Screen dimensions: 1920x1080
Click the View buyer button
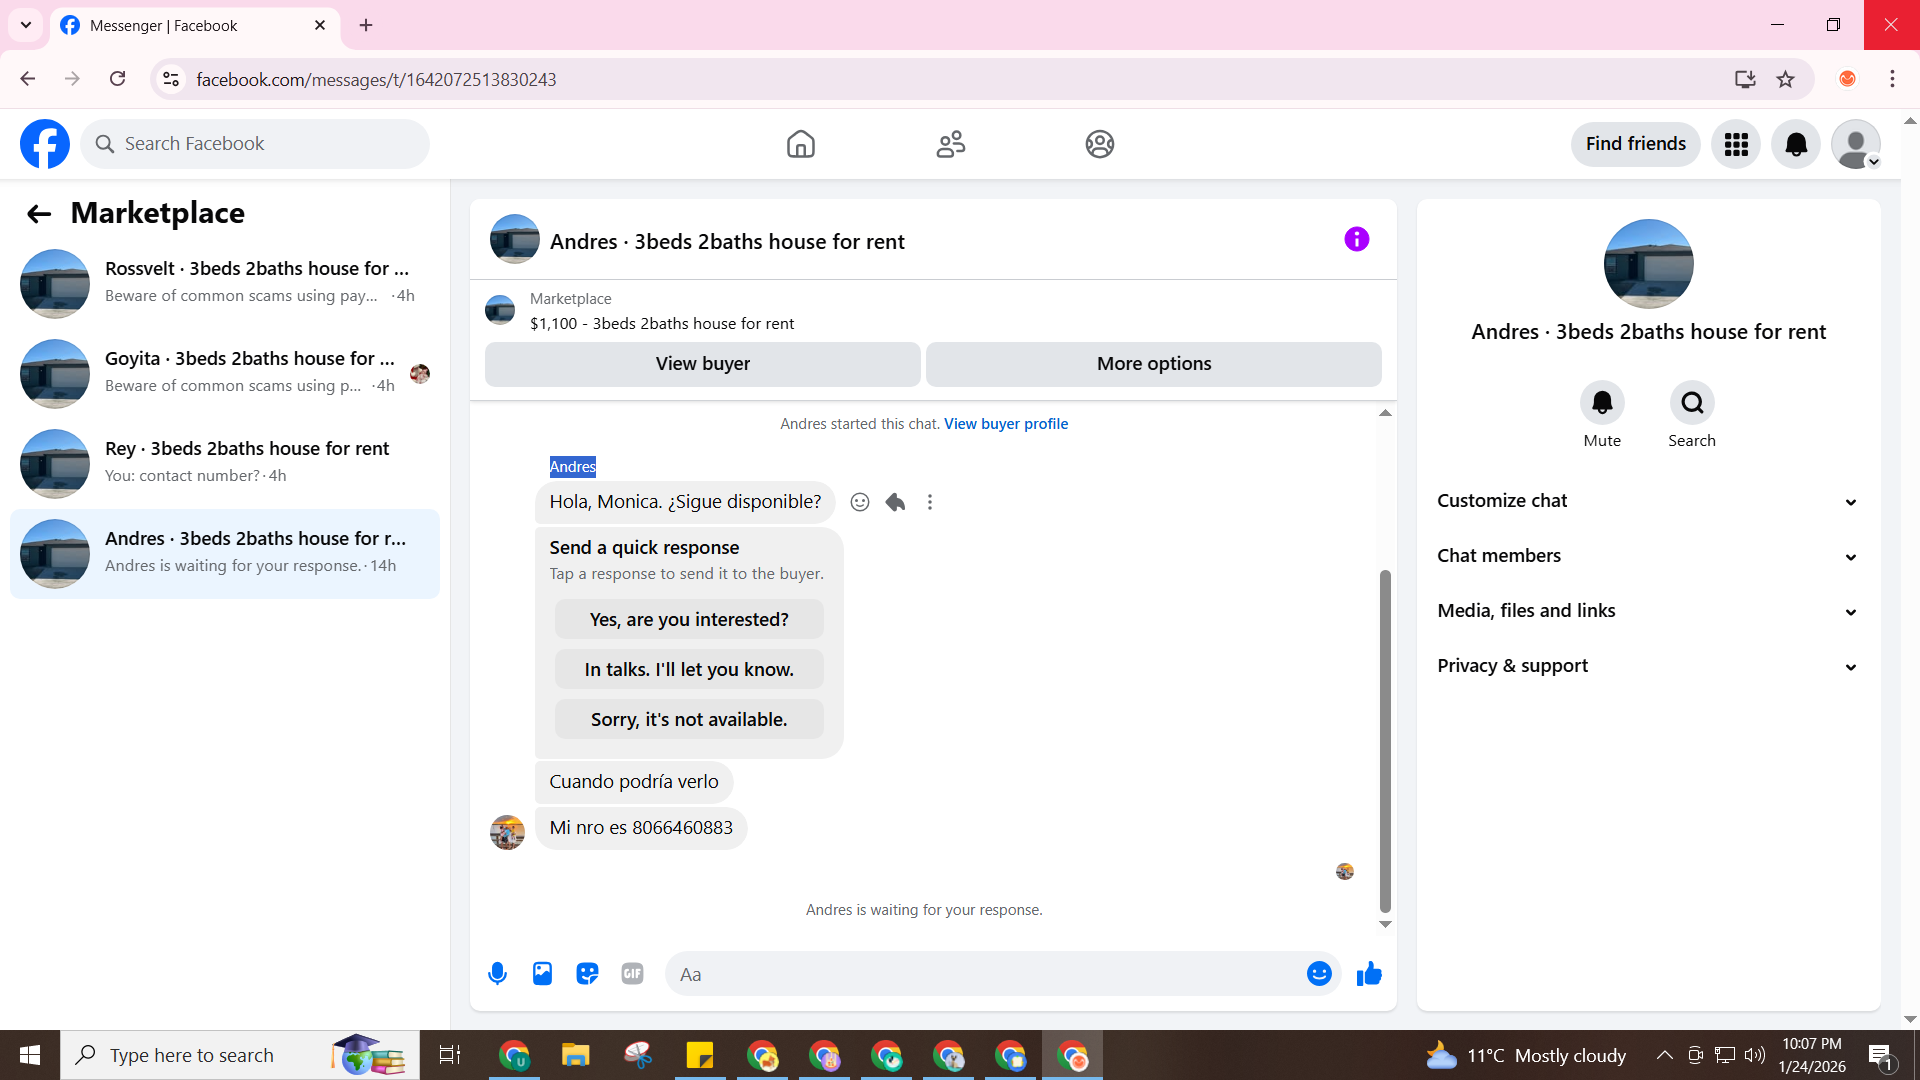[702, 364]
